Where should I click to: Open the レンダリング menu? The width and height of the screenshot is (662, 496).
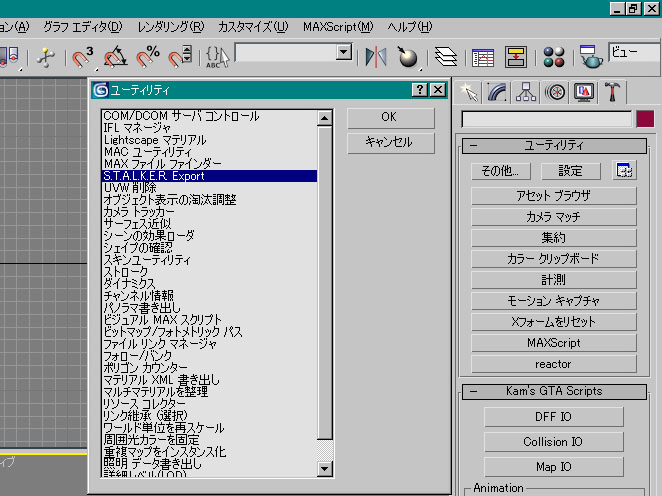click(171, 27)
